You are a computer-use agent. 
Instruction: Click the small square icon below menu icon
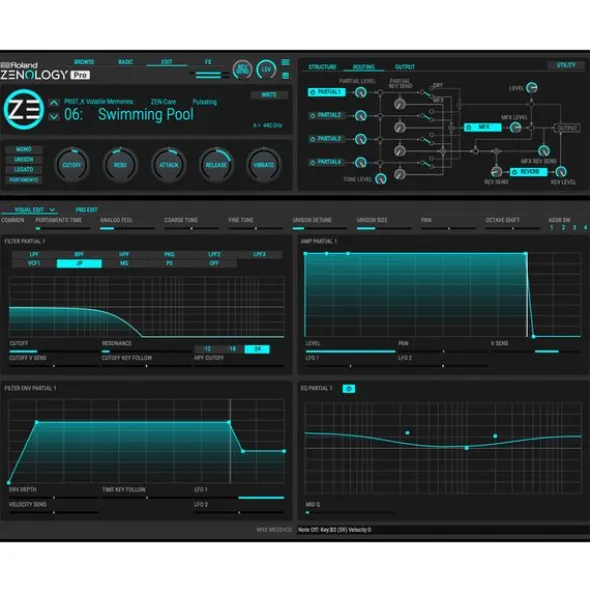(x=286, y=75)
